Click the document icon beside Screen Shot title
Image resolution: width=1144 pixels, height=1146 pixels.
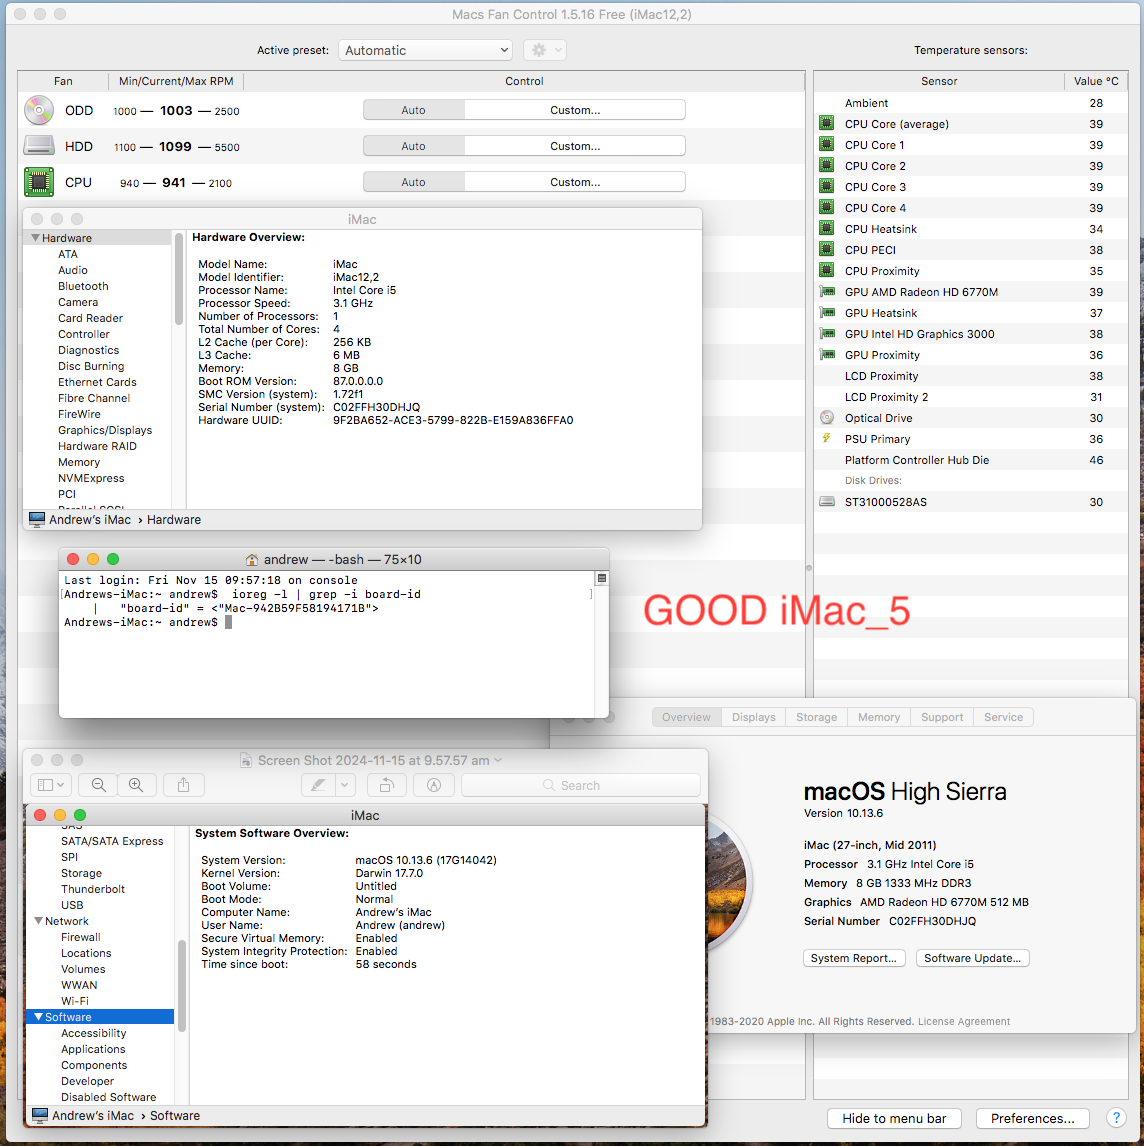click(x=246, y=760)
